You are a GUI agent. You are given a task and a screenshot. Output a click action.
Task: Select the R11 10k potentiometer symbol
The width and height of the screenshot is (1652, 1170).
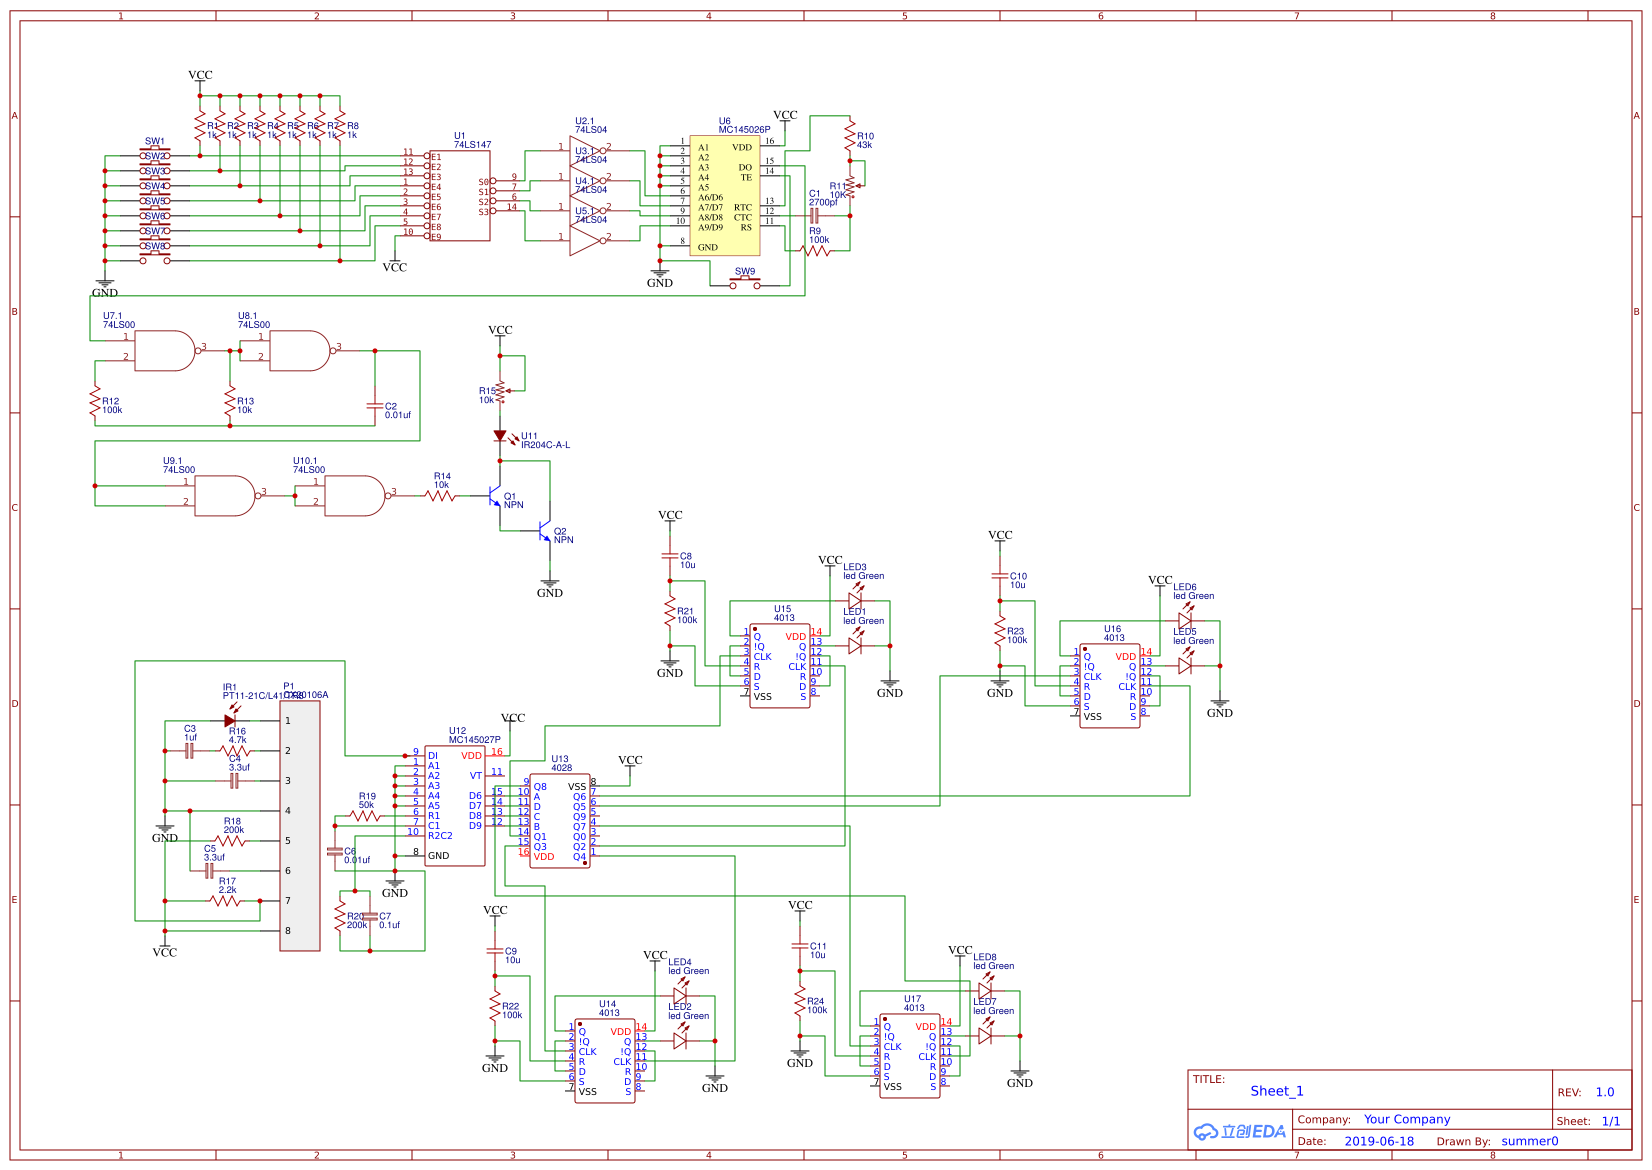[x=850, y=188]
